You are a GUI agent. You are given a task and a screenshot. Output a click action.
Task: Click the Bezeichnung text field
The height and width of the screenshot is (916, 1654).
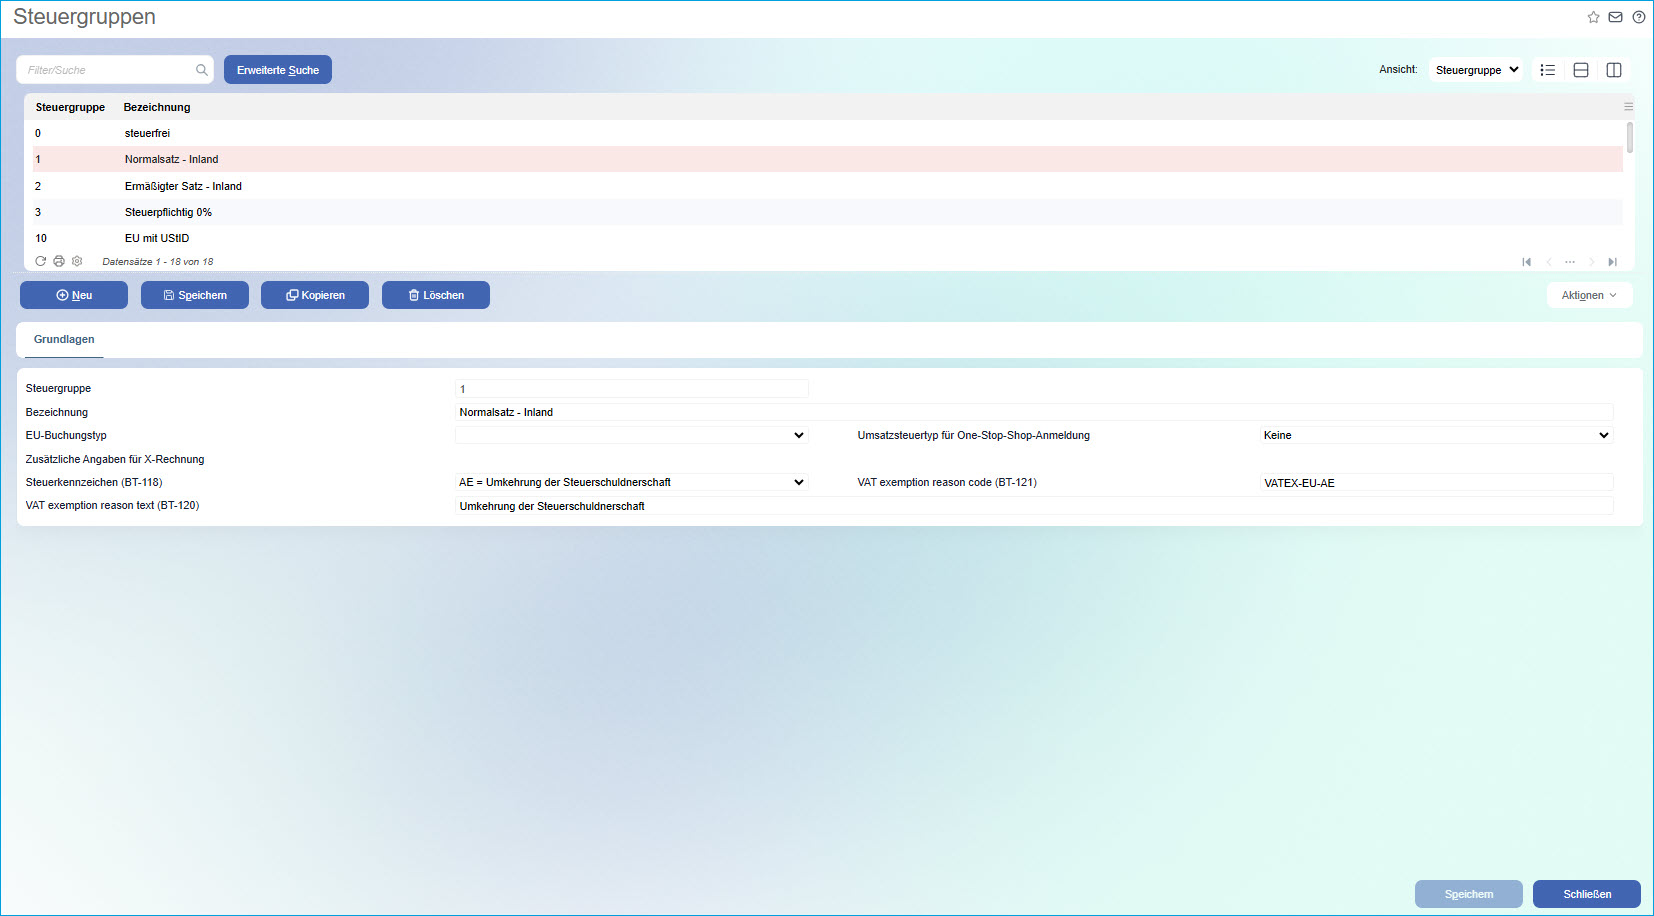click(1034, 412)
